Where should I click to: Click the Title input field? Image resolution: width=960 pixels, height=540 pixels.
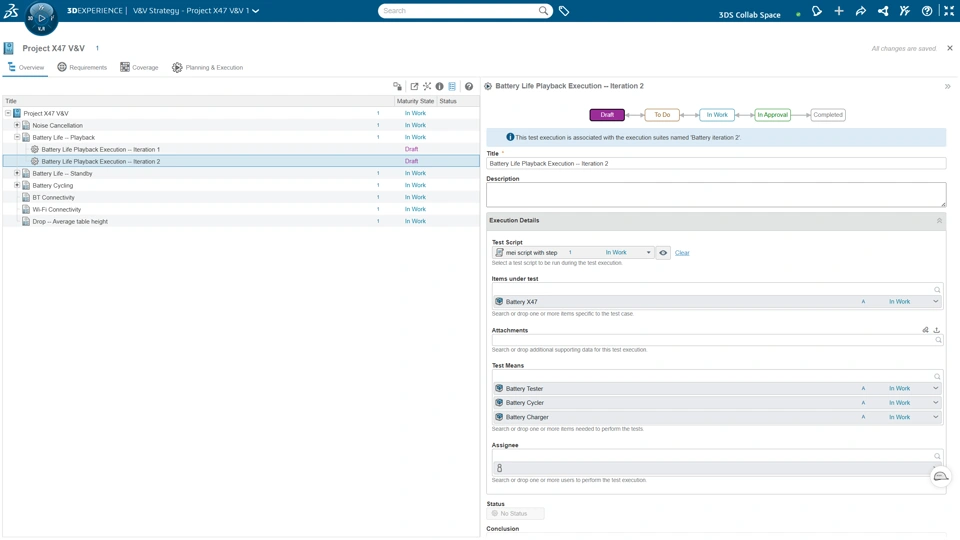point(716,163)
